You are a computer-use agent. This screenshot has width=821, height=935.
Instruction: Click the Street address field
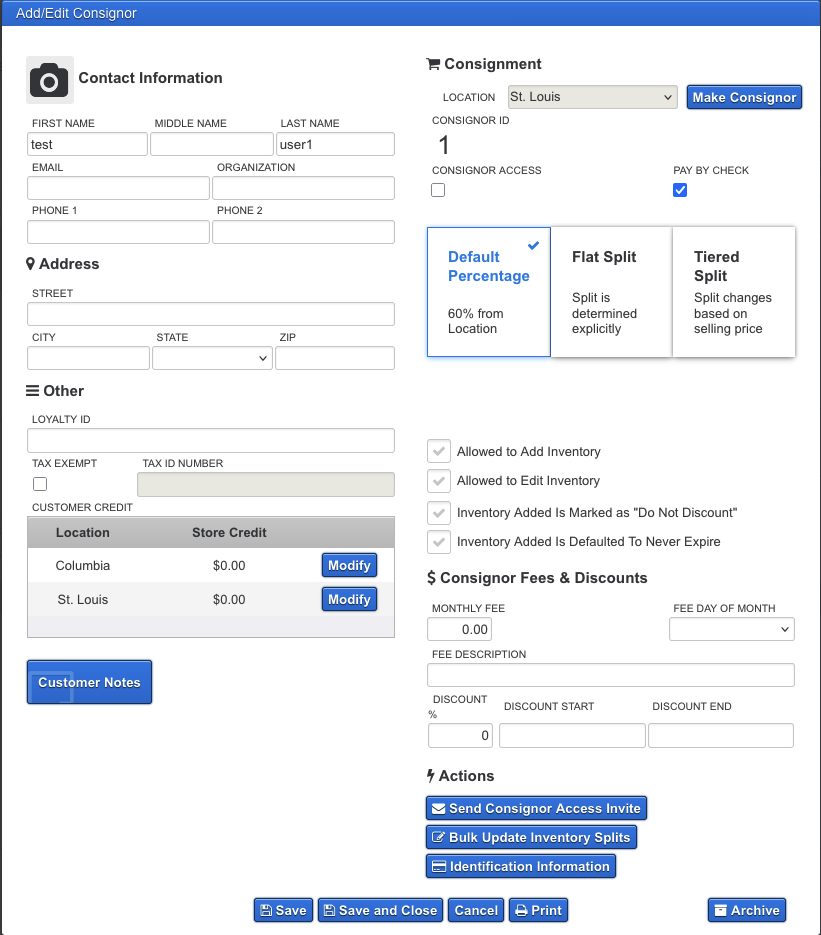[x=211, y=314]
